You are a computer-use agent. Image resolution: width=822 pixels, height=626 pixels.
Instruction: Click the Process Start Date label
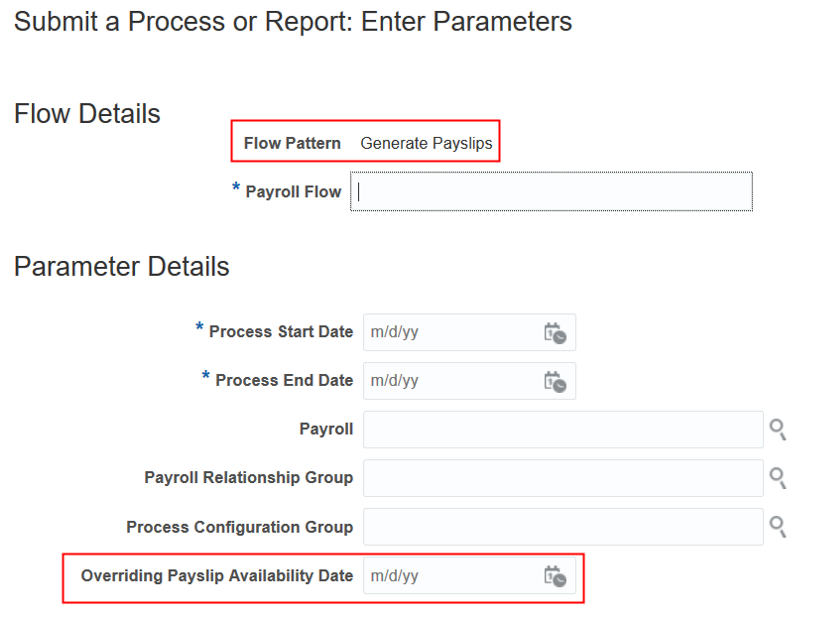(280, 332)
